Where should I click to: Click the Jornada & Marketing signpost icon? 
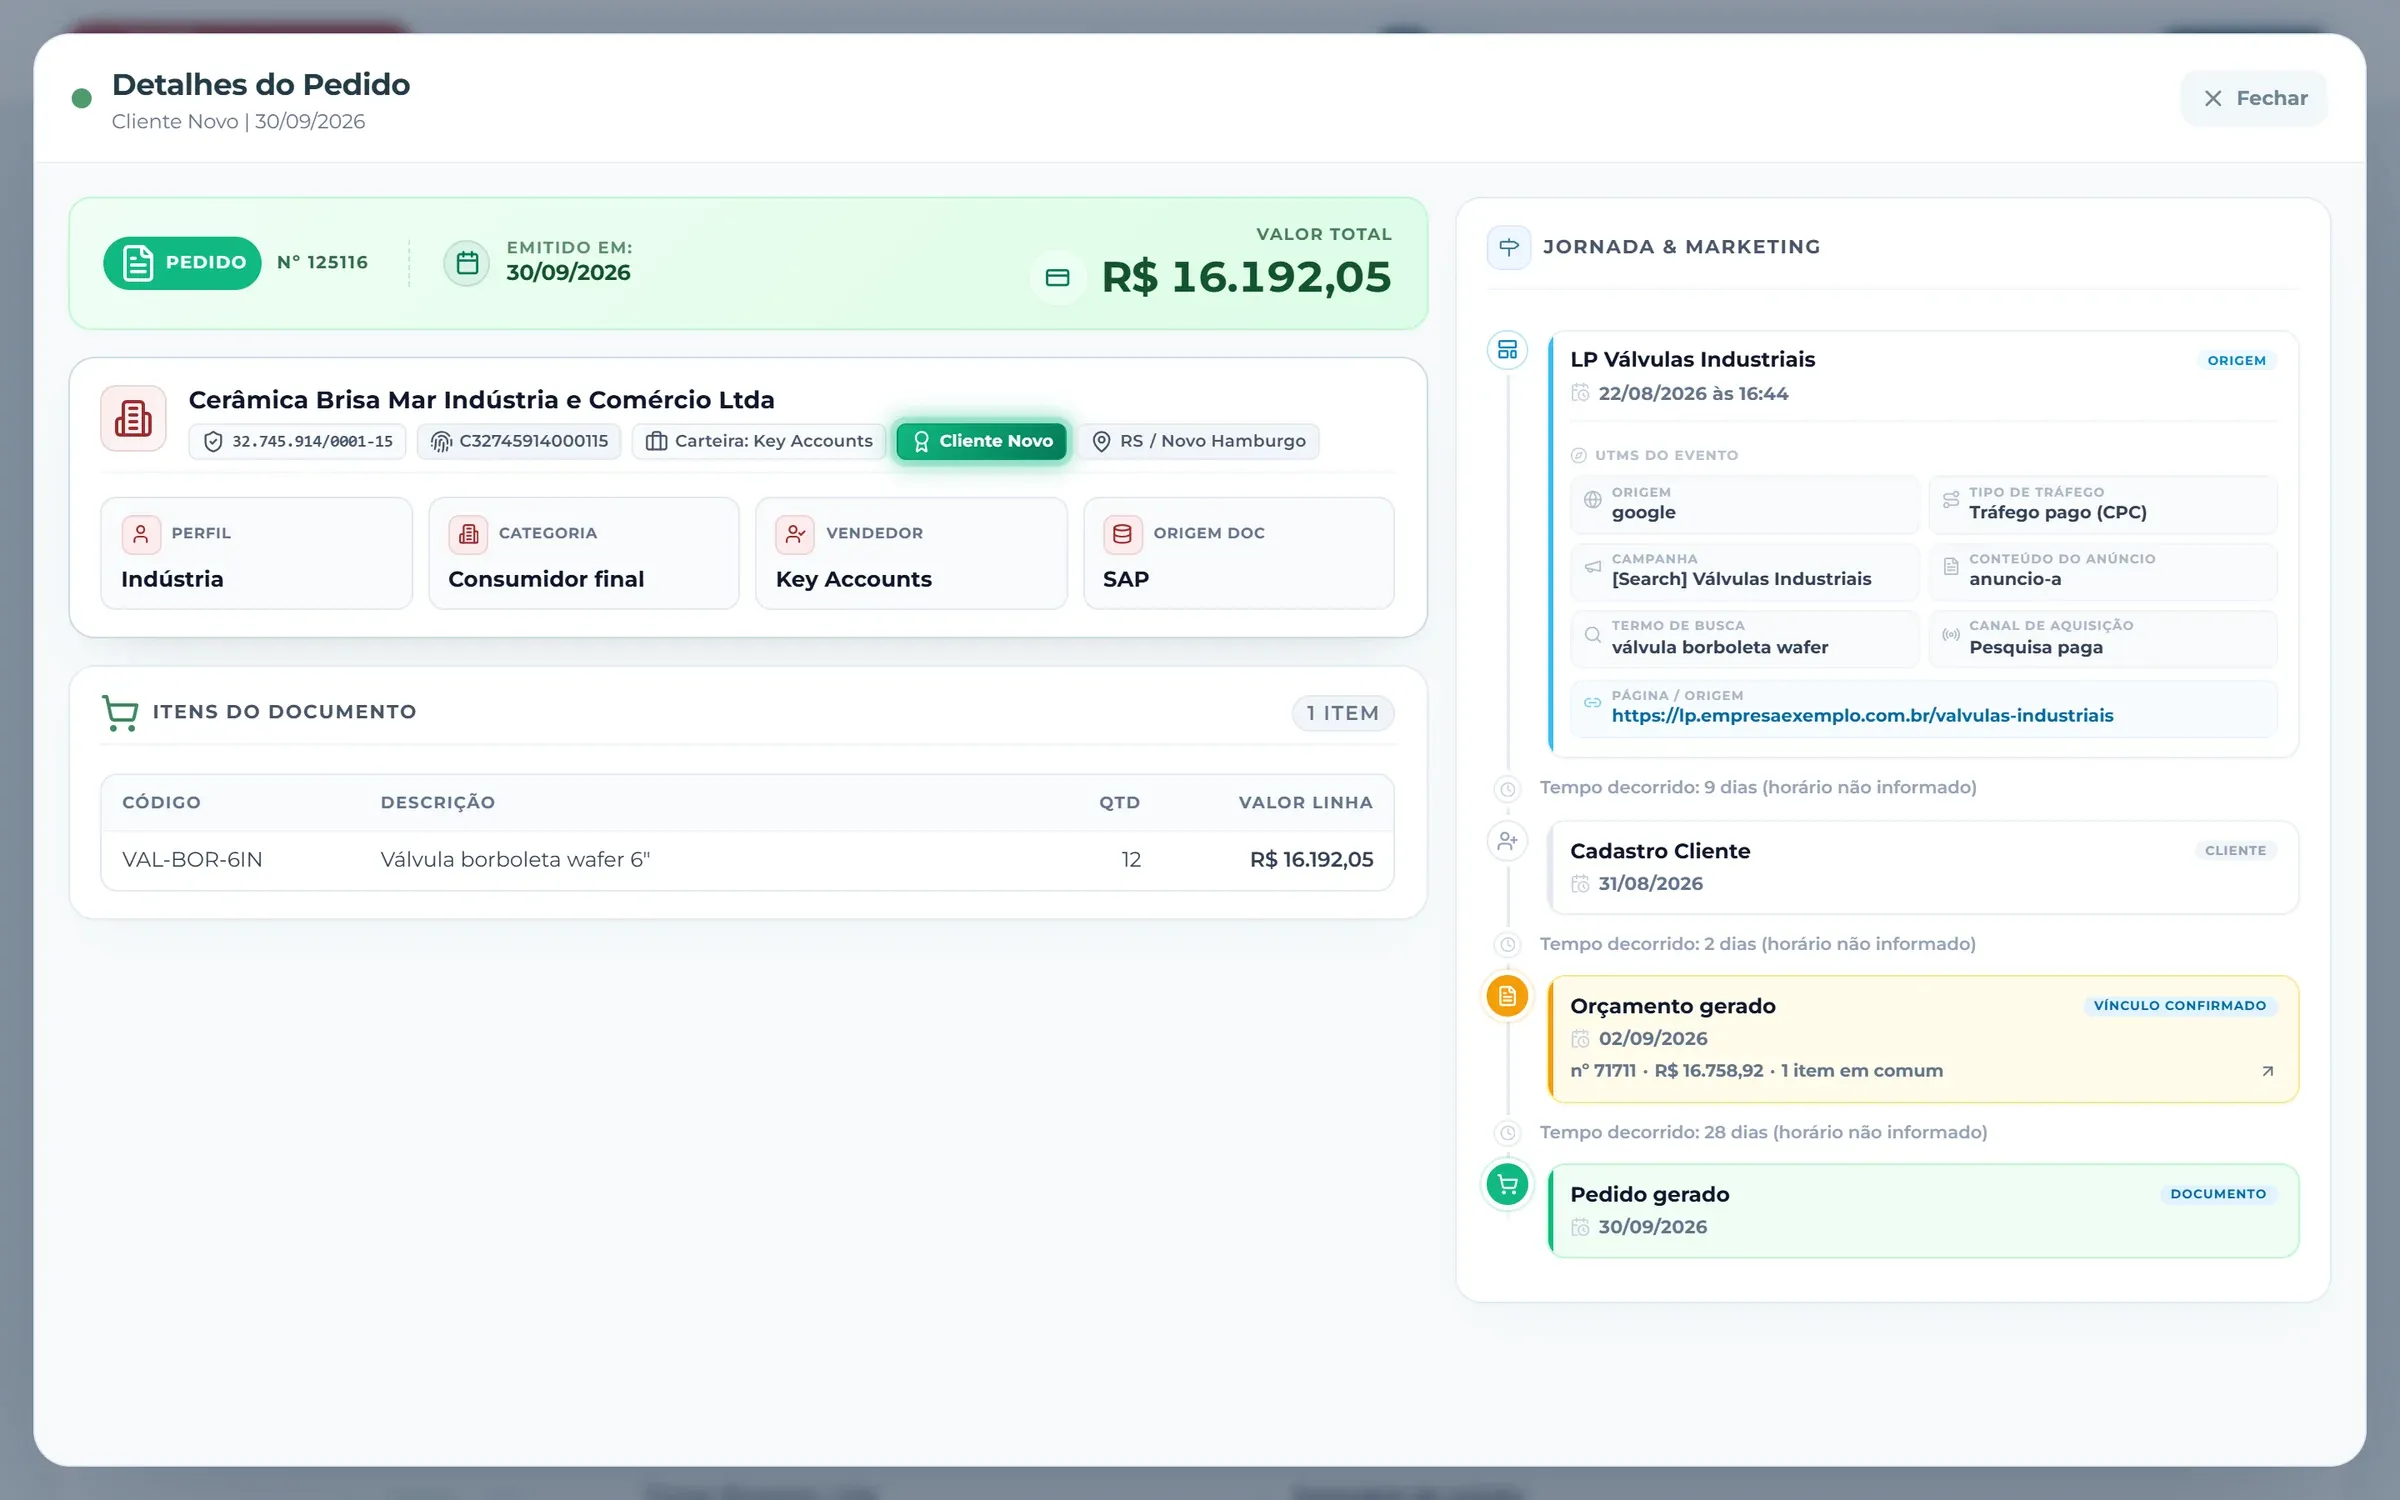click(1509, 247)
